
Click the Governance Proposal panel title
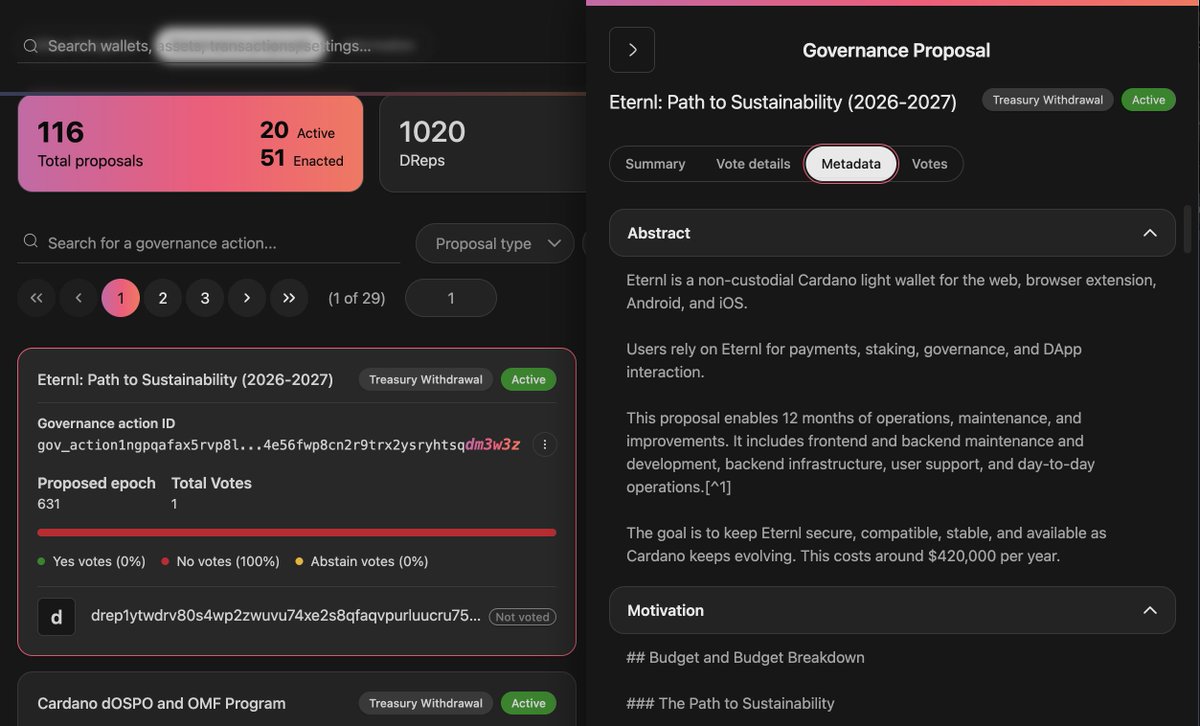tap(896, 50)
